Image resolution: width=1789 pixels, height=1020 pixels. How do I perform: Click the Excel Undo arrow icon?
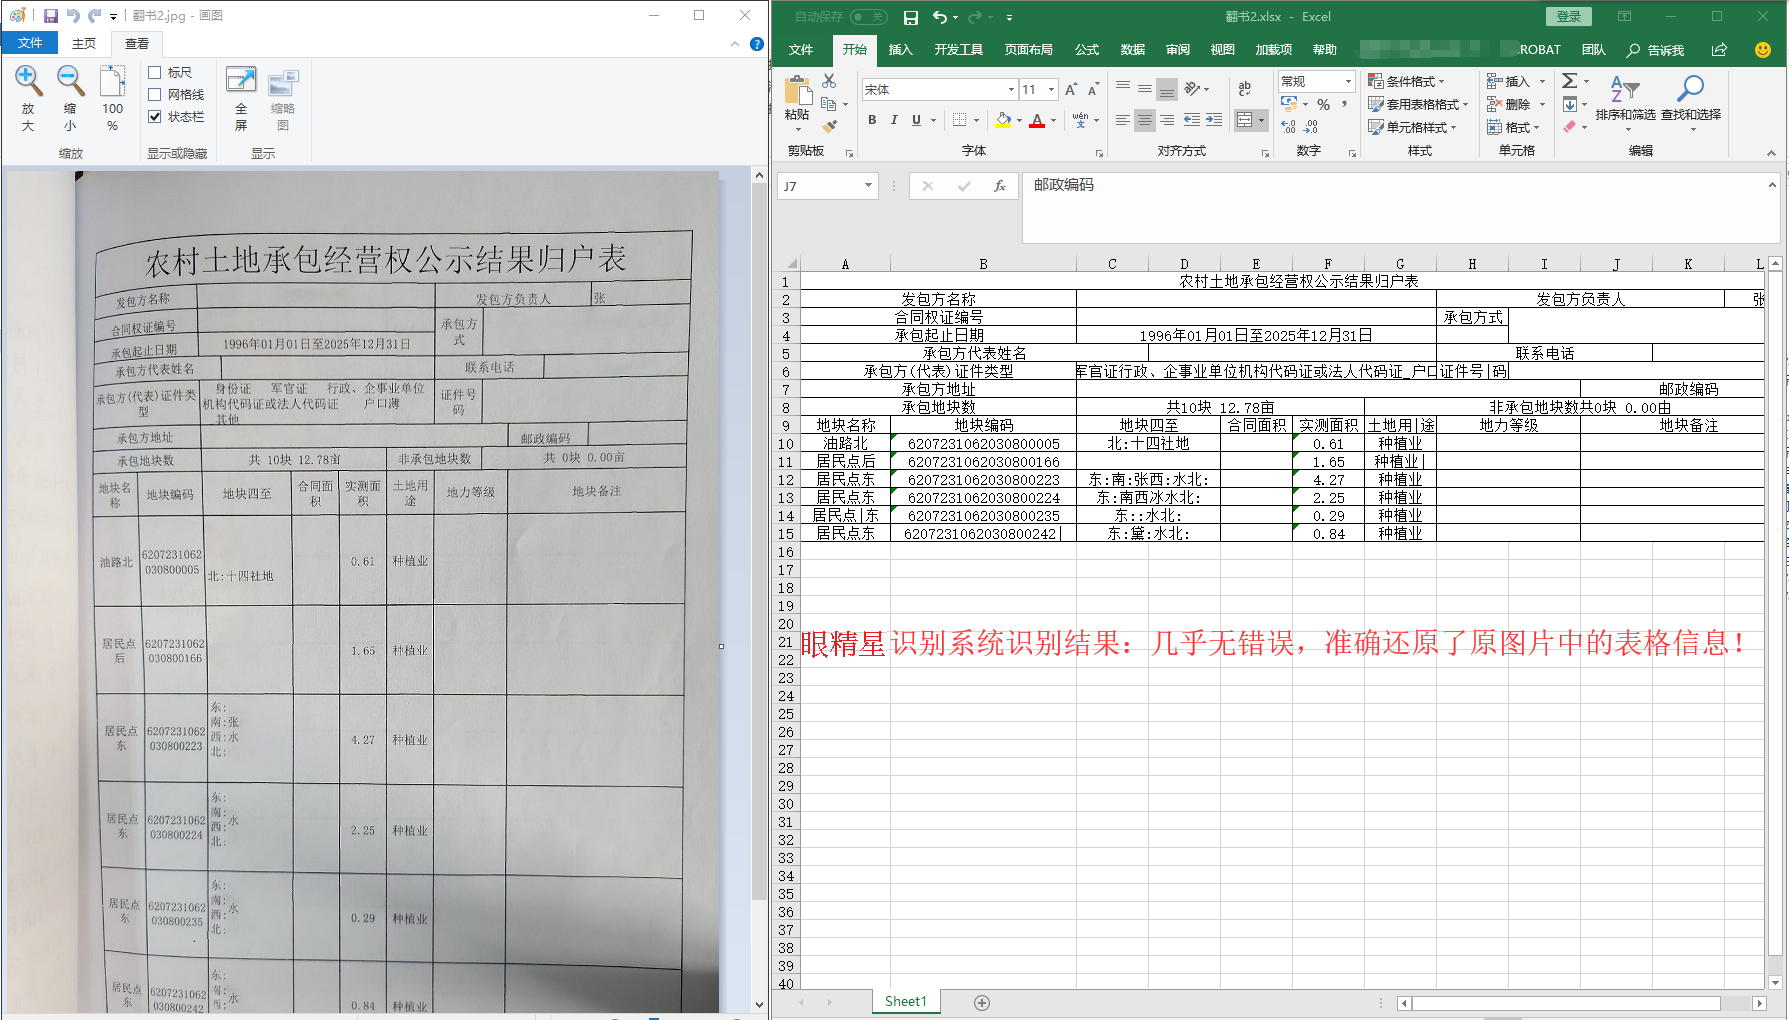(x=939, y=17)
